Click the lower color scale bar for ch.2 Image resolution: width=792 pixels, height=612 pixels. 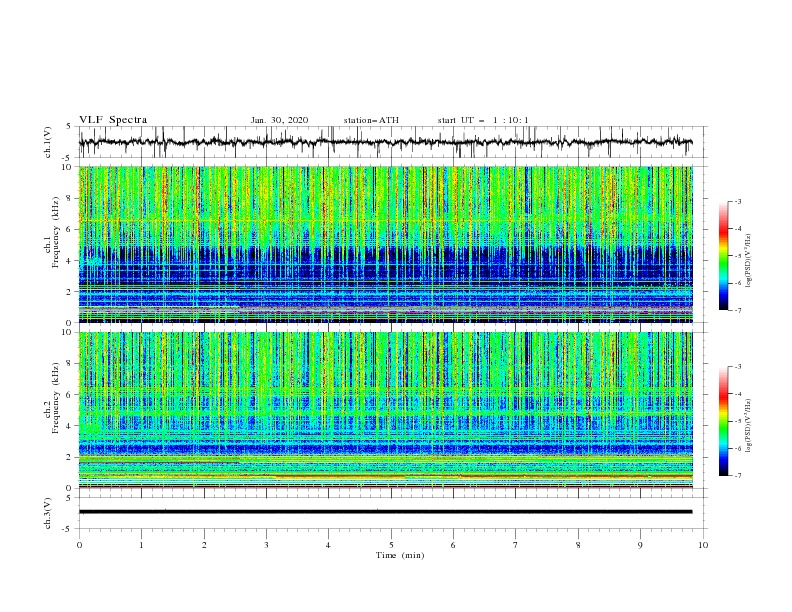coord(724,421)
